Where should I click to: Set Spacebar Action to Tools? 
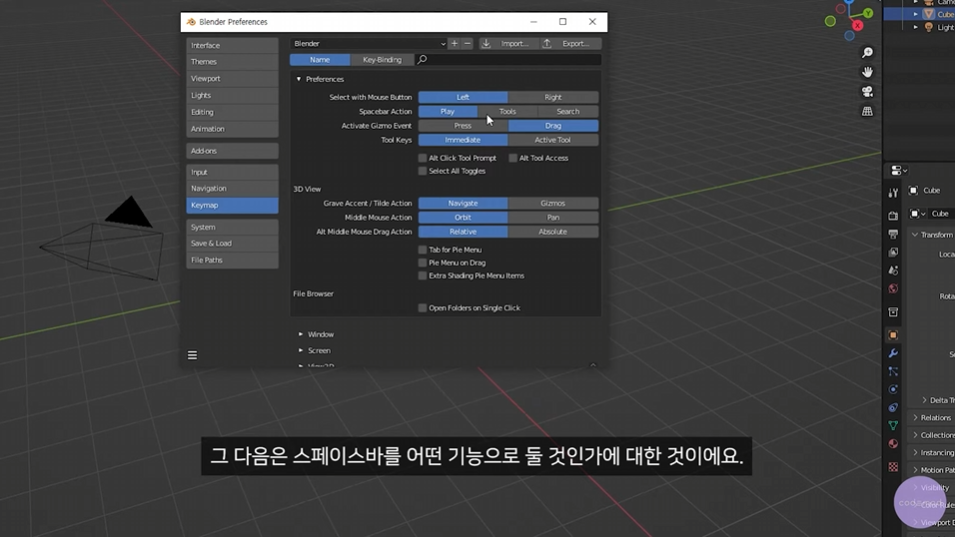pos(507,111)
